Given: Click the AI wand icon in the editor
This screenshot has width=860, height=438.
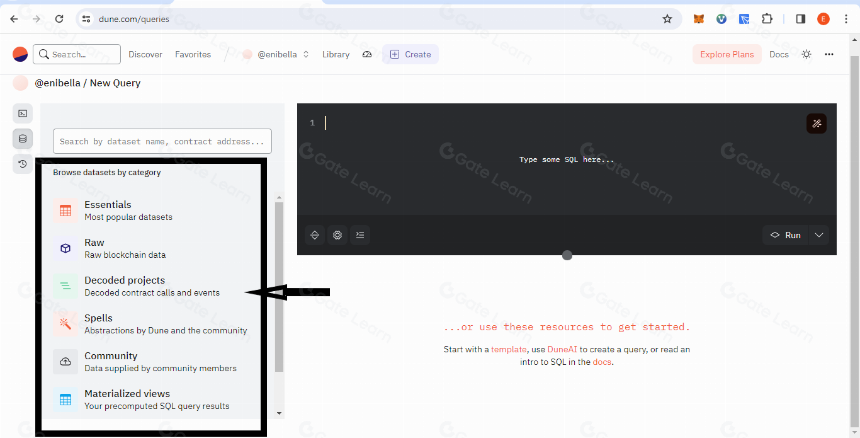Looking at the screenshot, I should coord(816,123).
